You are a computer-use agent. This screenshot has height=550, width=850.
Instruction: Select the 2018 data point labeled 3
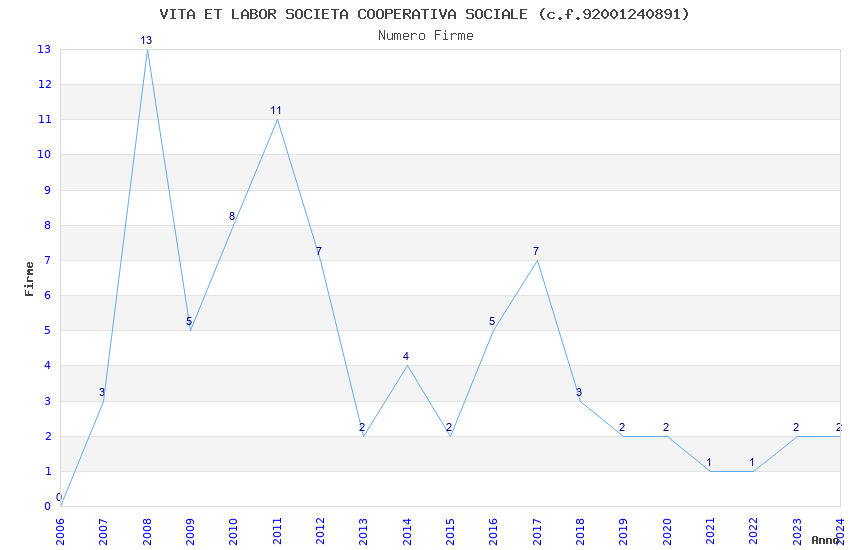(x=580, y=401)
